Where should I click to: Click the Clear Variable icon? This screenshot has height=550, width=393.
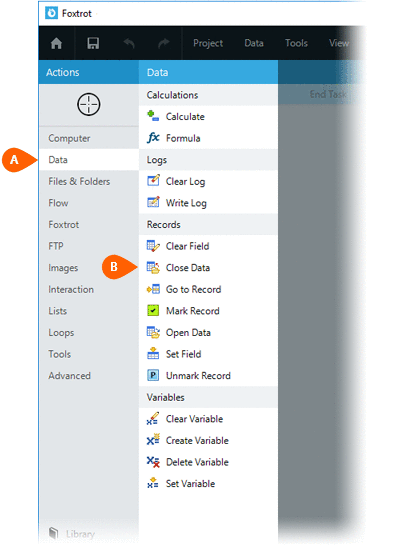click(153, 418)
